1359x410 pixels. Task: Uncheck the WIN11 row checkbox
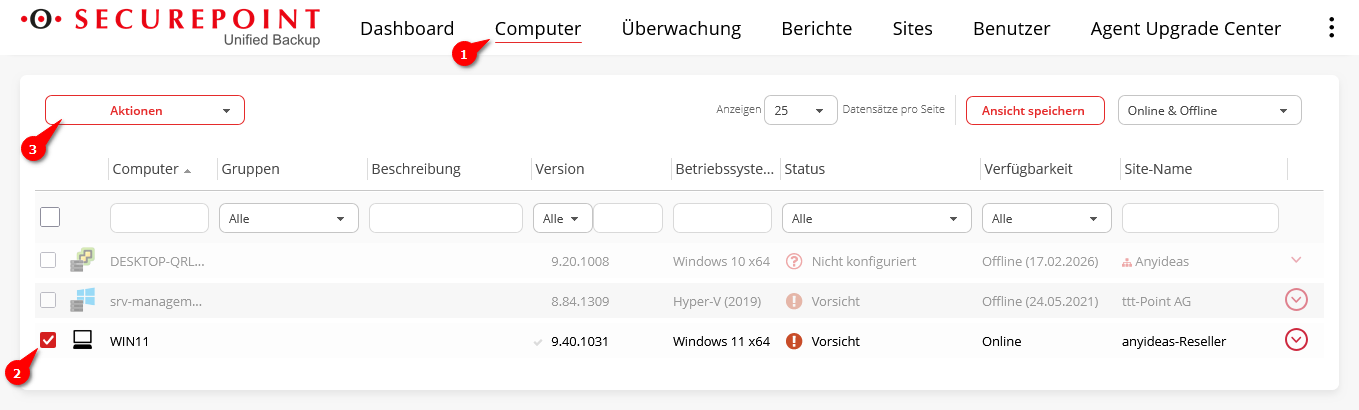point(48,341)
